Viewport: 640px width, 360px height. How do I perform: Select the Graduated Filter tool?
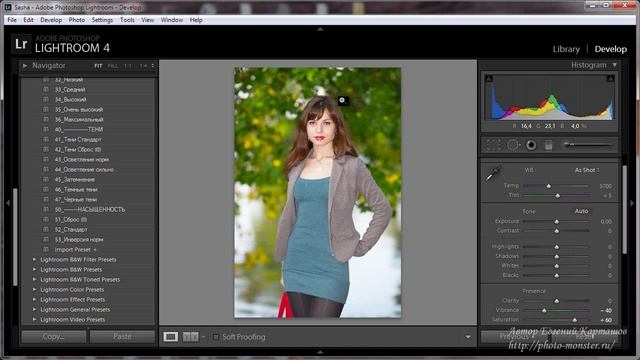pos(549,145)
